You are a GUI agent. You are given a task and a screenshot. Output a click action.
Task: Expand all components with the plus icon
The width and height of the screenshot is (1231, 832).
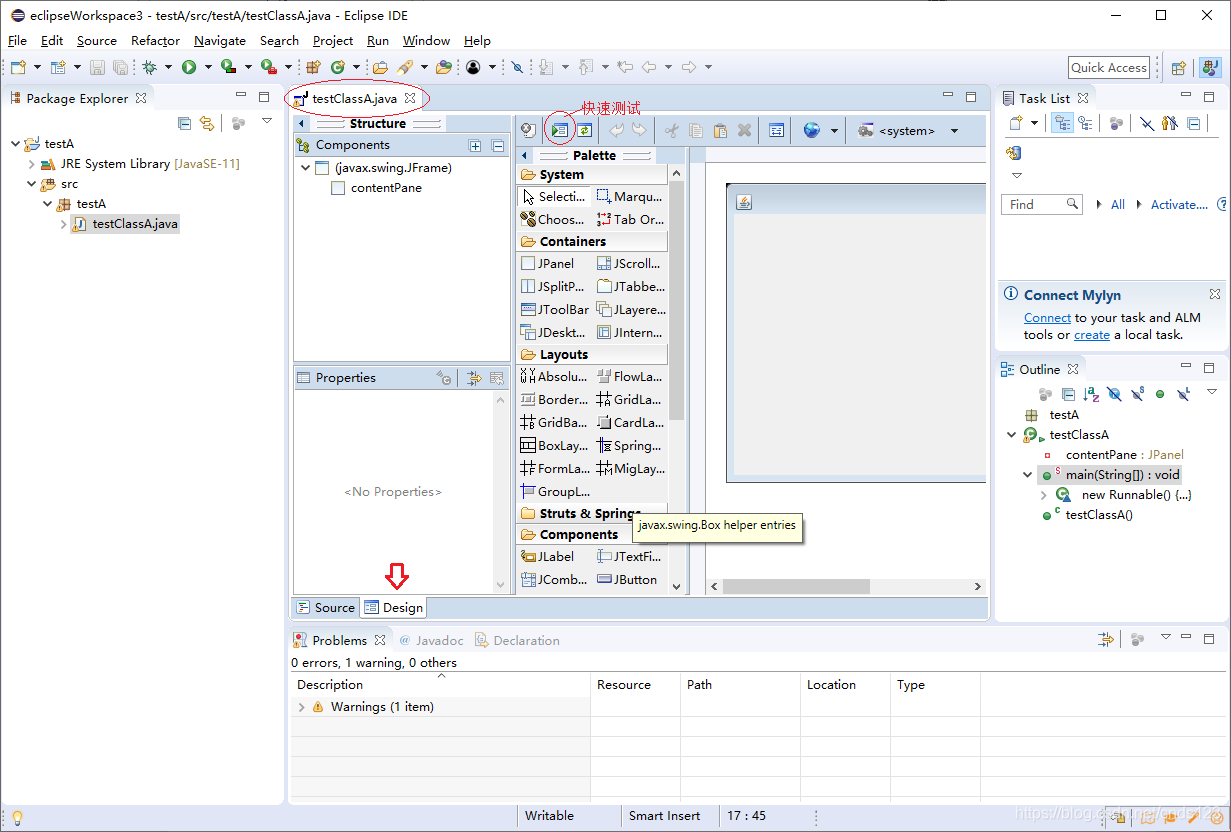click(x=475, y=145)
